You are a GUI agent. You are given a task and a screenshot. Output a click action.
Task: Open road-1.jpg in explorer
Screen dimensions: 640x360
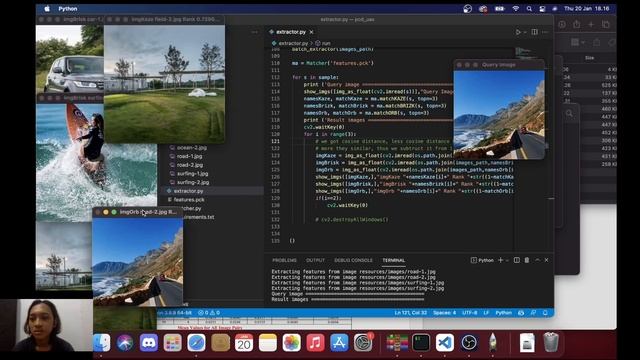point(189,156)
